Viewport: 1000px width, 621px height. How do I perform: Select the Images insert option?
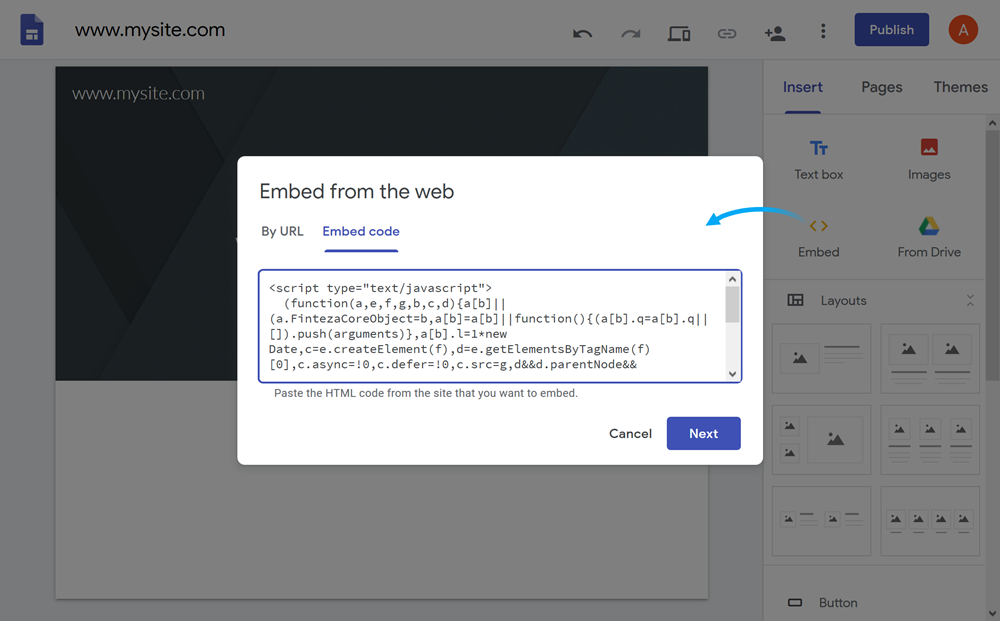(x=929, y=160)
